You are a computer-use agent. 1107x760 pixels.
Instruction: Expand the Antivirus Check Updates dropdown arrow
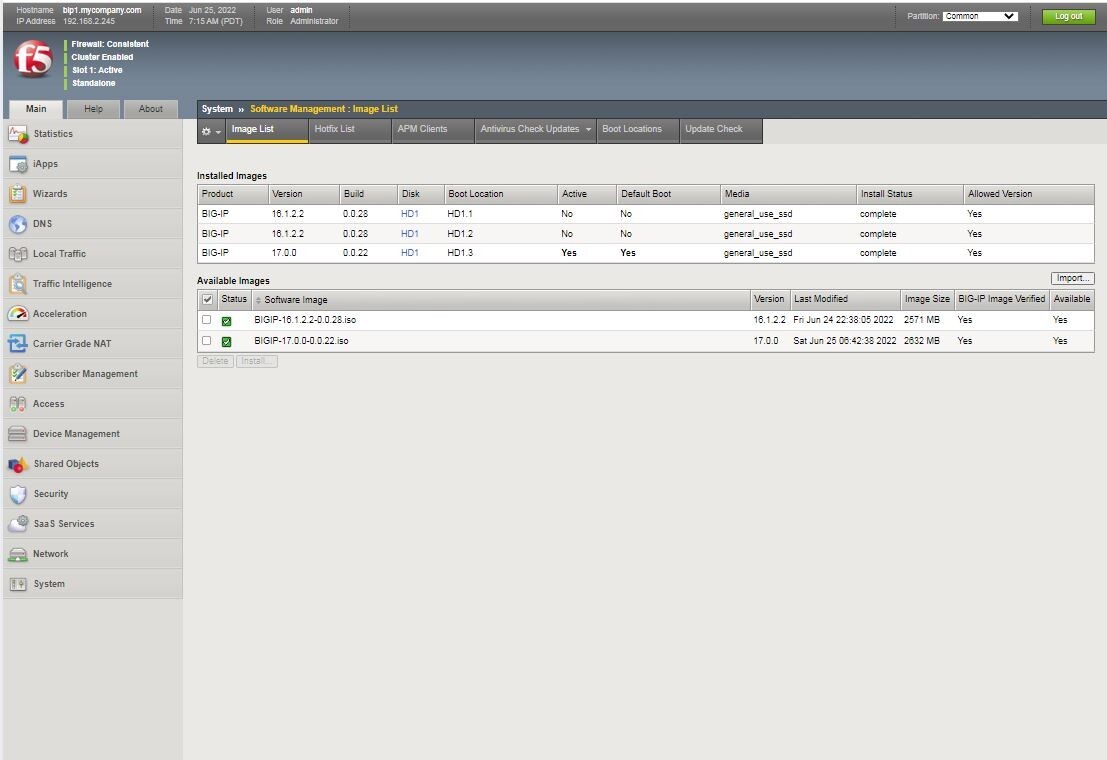(588, 129)
